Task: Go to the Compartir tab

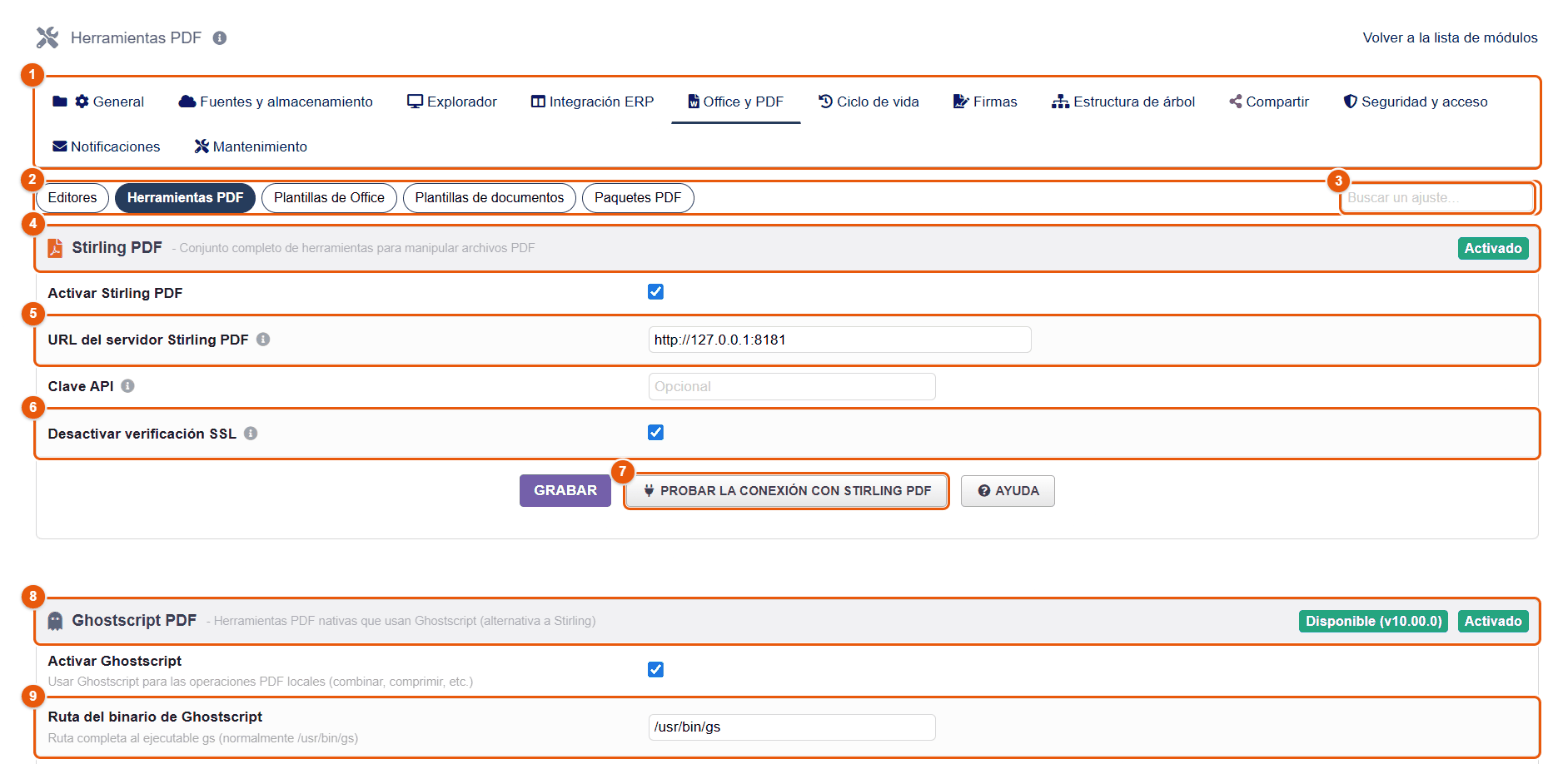Action: tap(1269, 101)
